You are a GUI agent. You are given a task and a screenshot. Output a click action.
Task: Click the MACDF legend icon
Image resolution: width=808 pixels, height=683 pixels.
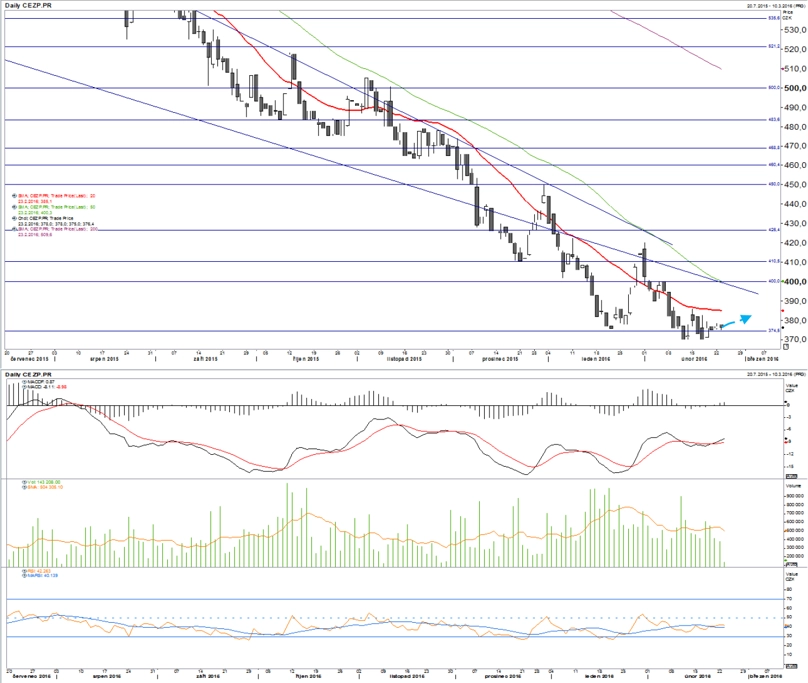(x=24, y=382)
